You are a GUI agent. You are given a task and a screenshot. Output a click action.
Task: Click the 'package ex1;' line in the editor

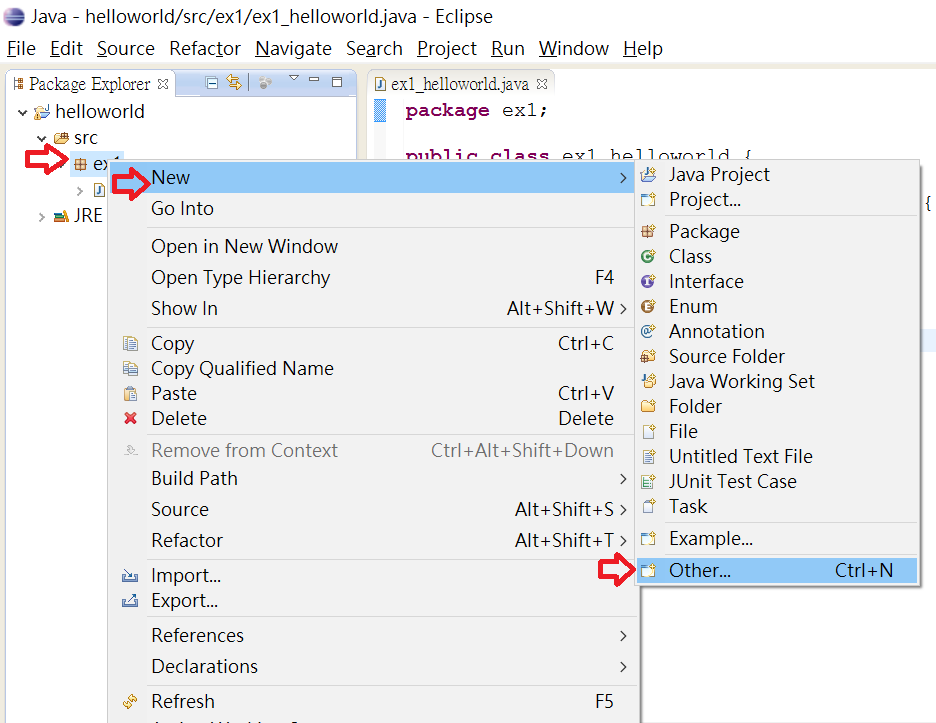pos(476,111)
